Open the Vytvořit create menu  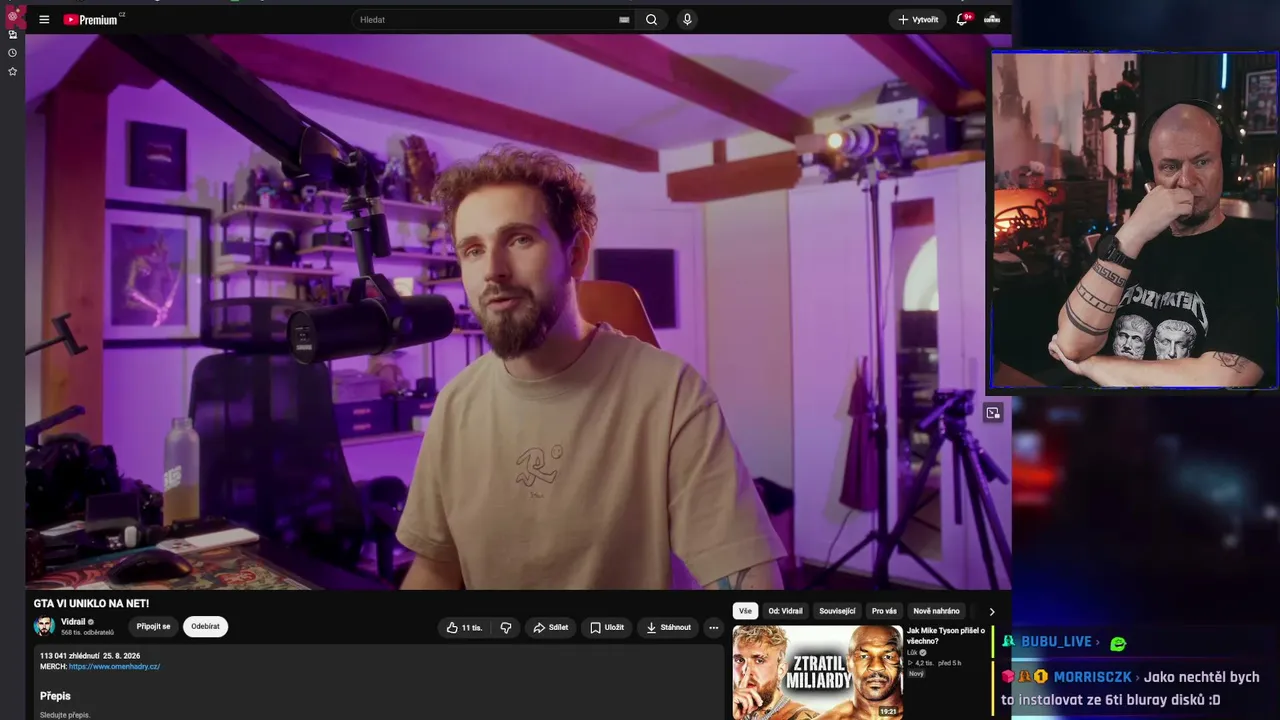coord(917,19)
